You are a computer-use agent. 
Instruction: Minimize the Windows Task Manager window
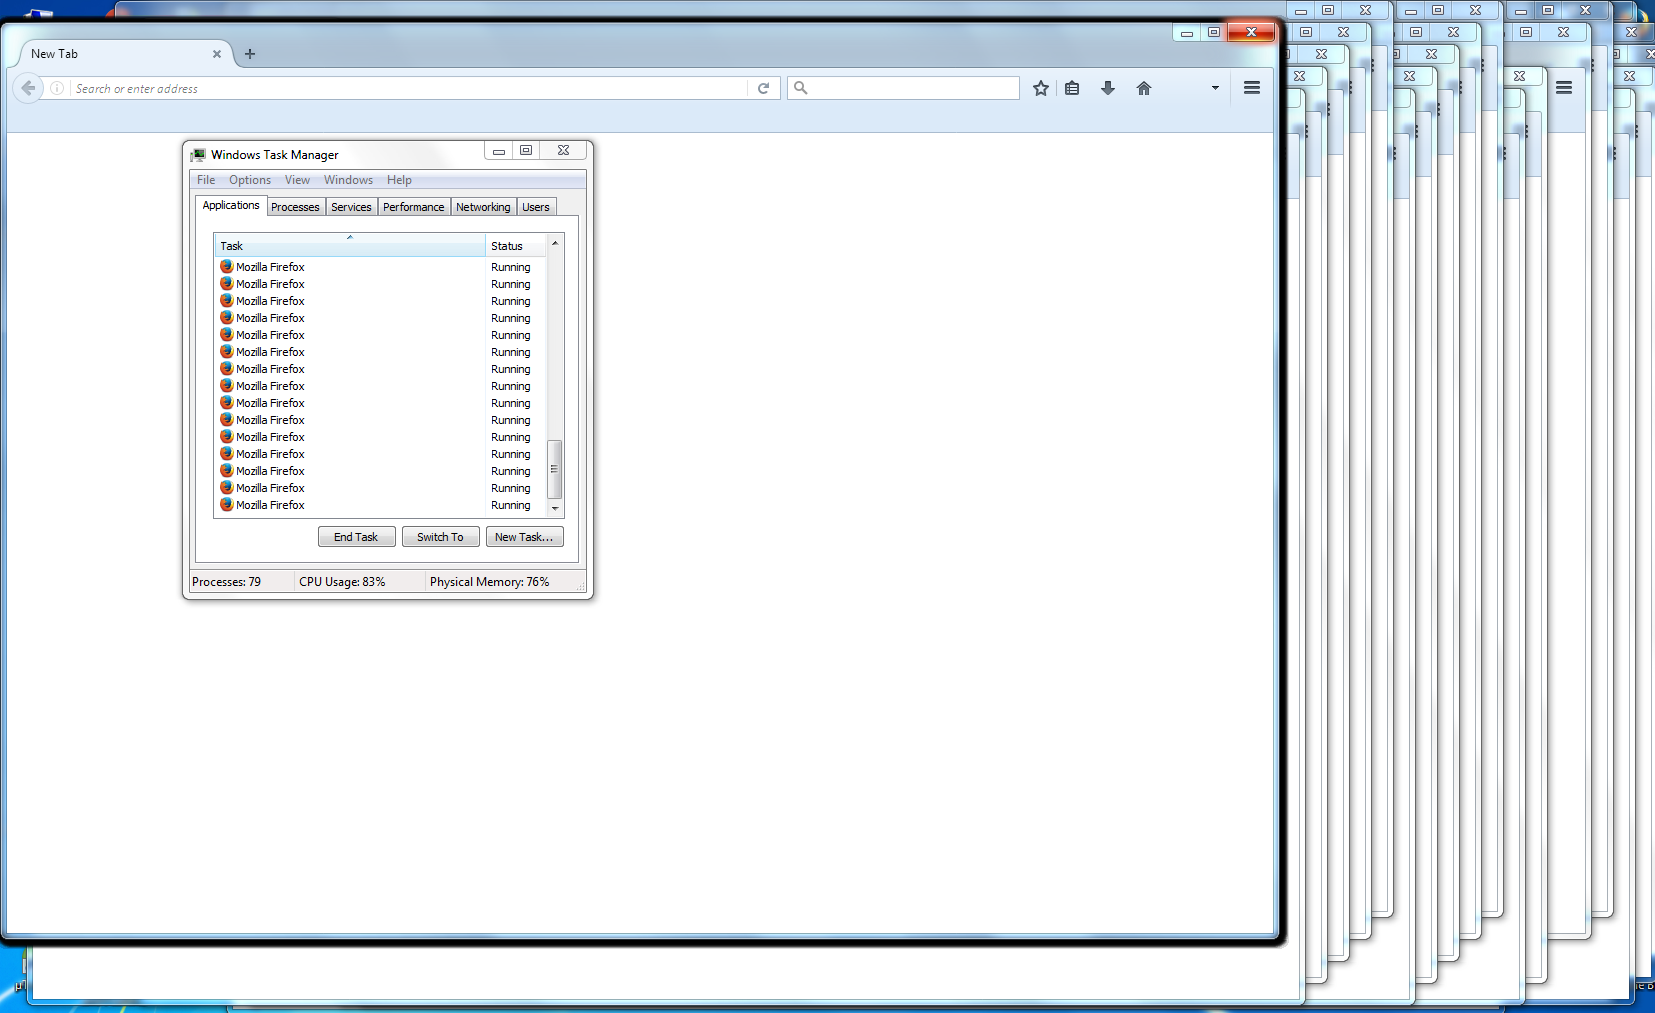tap(498, 151)
